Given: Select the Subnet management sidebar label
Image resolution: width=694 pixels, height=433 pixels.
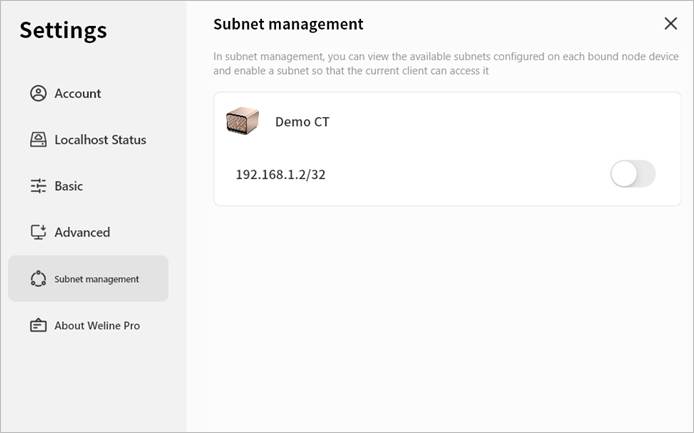Looking at the screenshot, I should point(97,279).
